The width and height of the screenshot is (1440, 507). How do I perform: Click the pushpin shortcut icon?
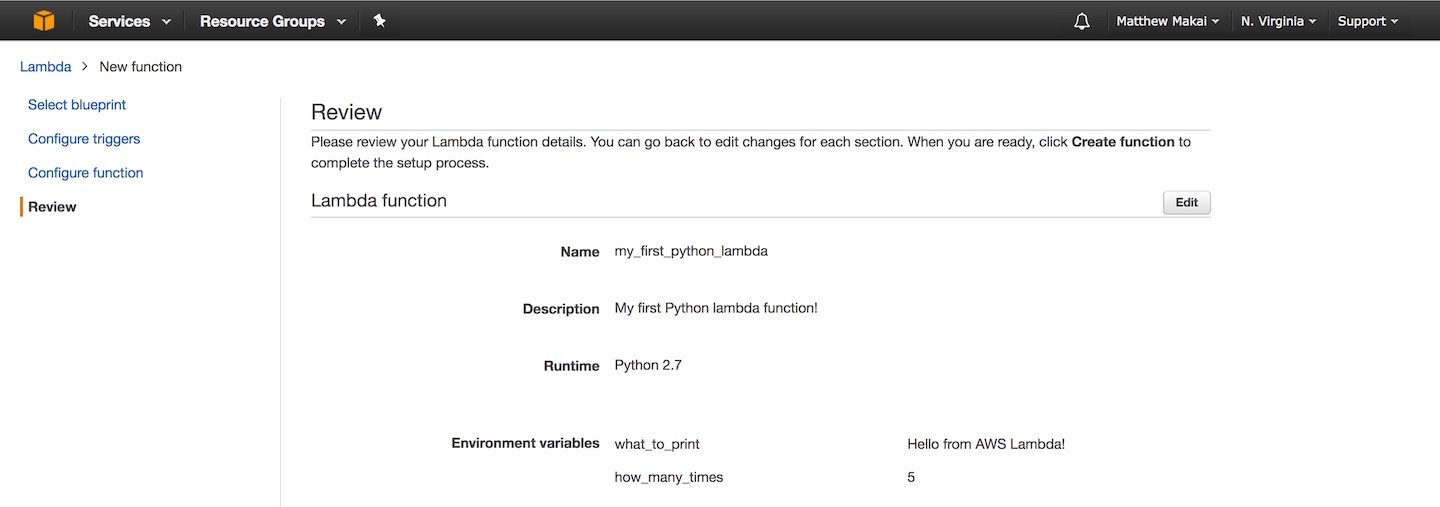(379, 21)
